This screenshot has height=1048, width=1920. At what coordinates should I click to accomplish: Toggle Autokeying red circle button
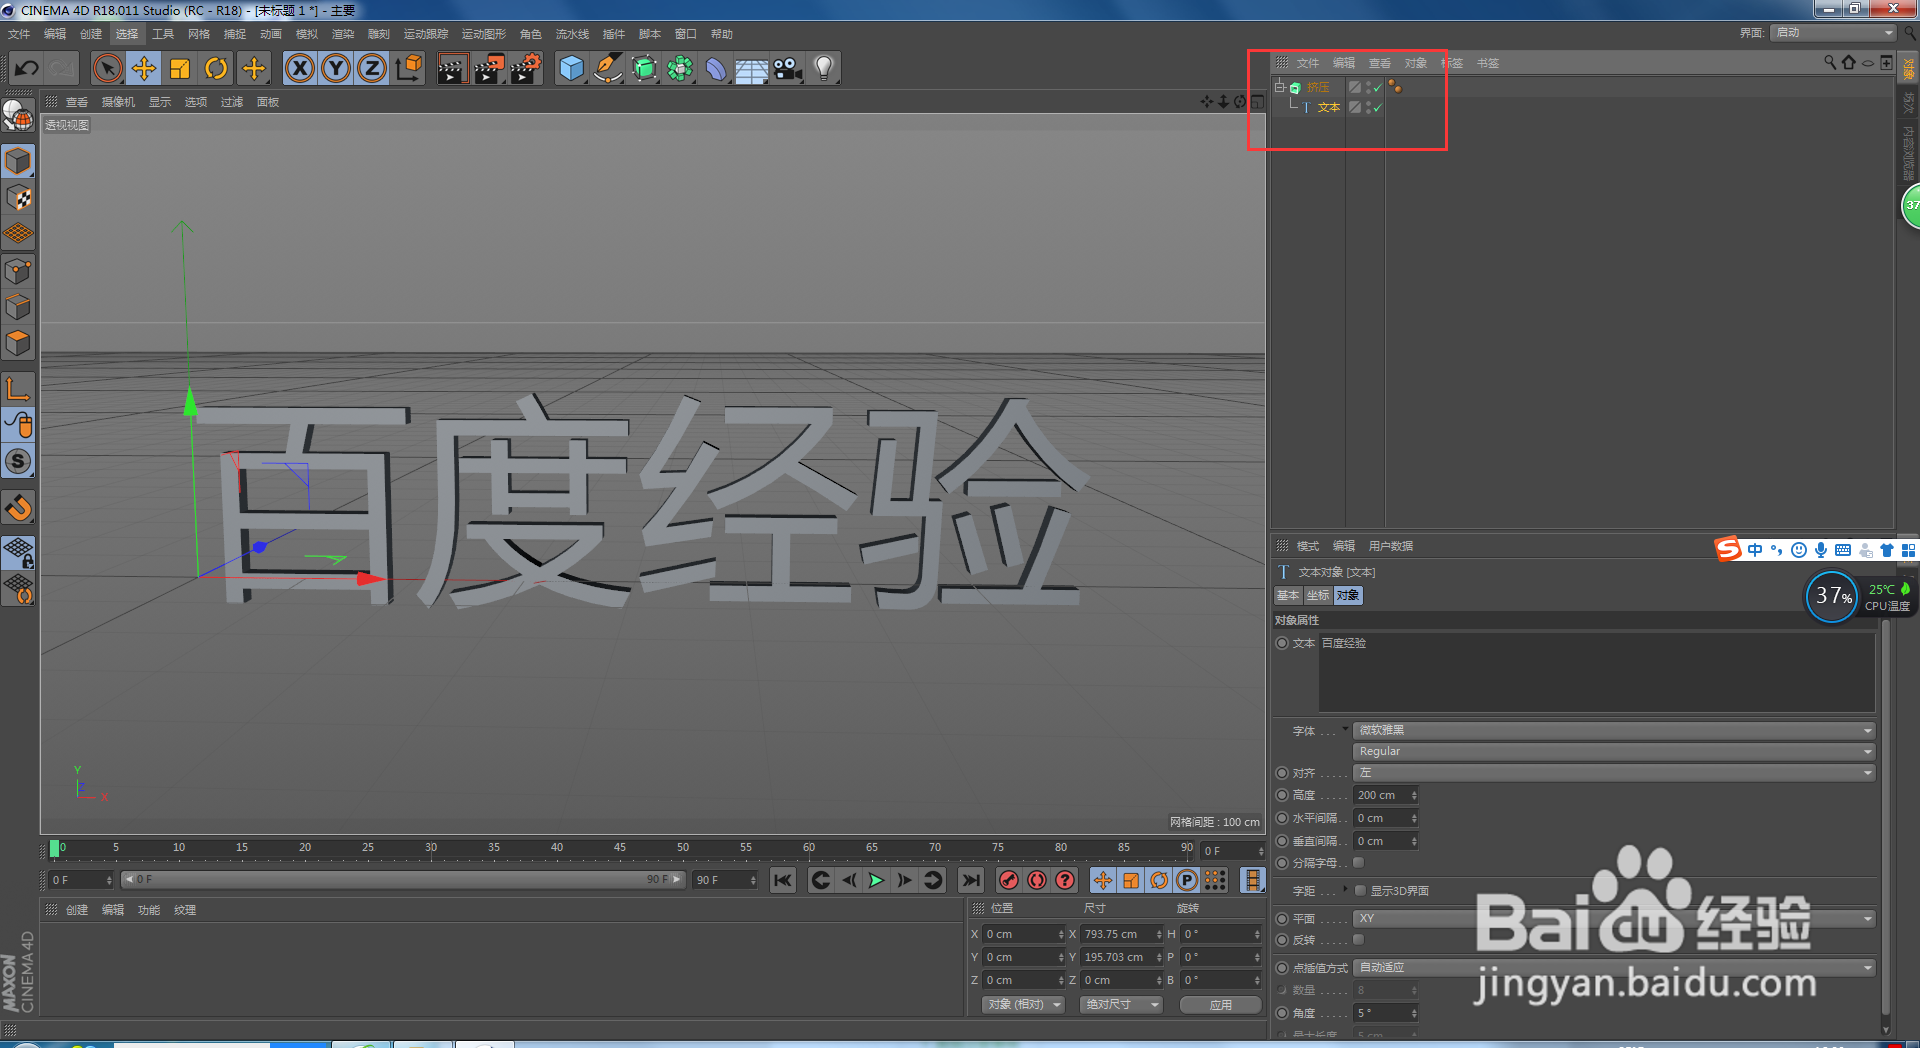1037,880
